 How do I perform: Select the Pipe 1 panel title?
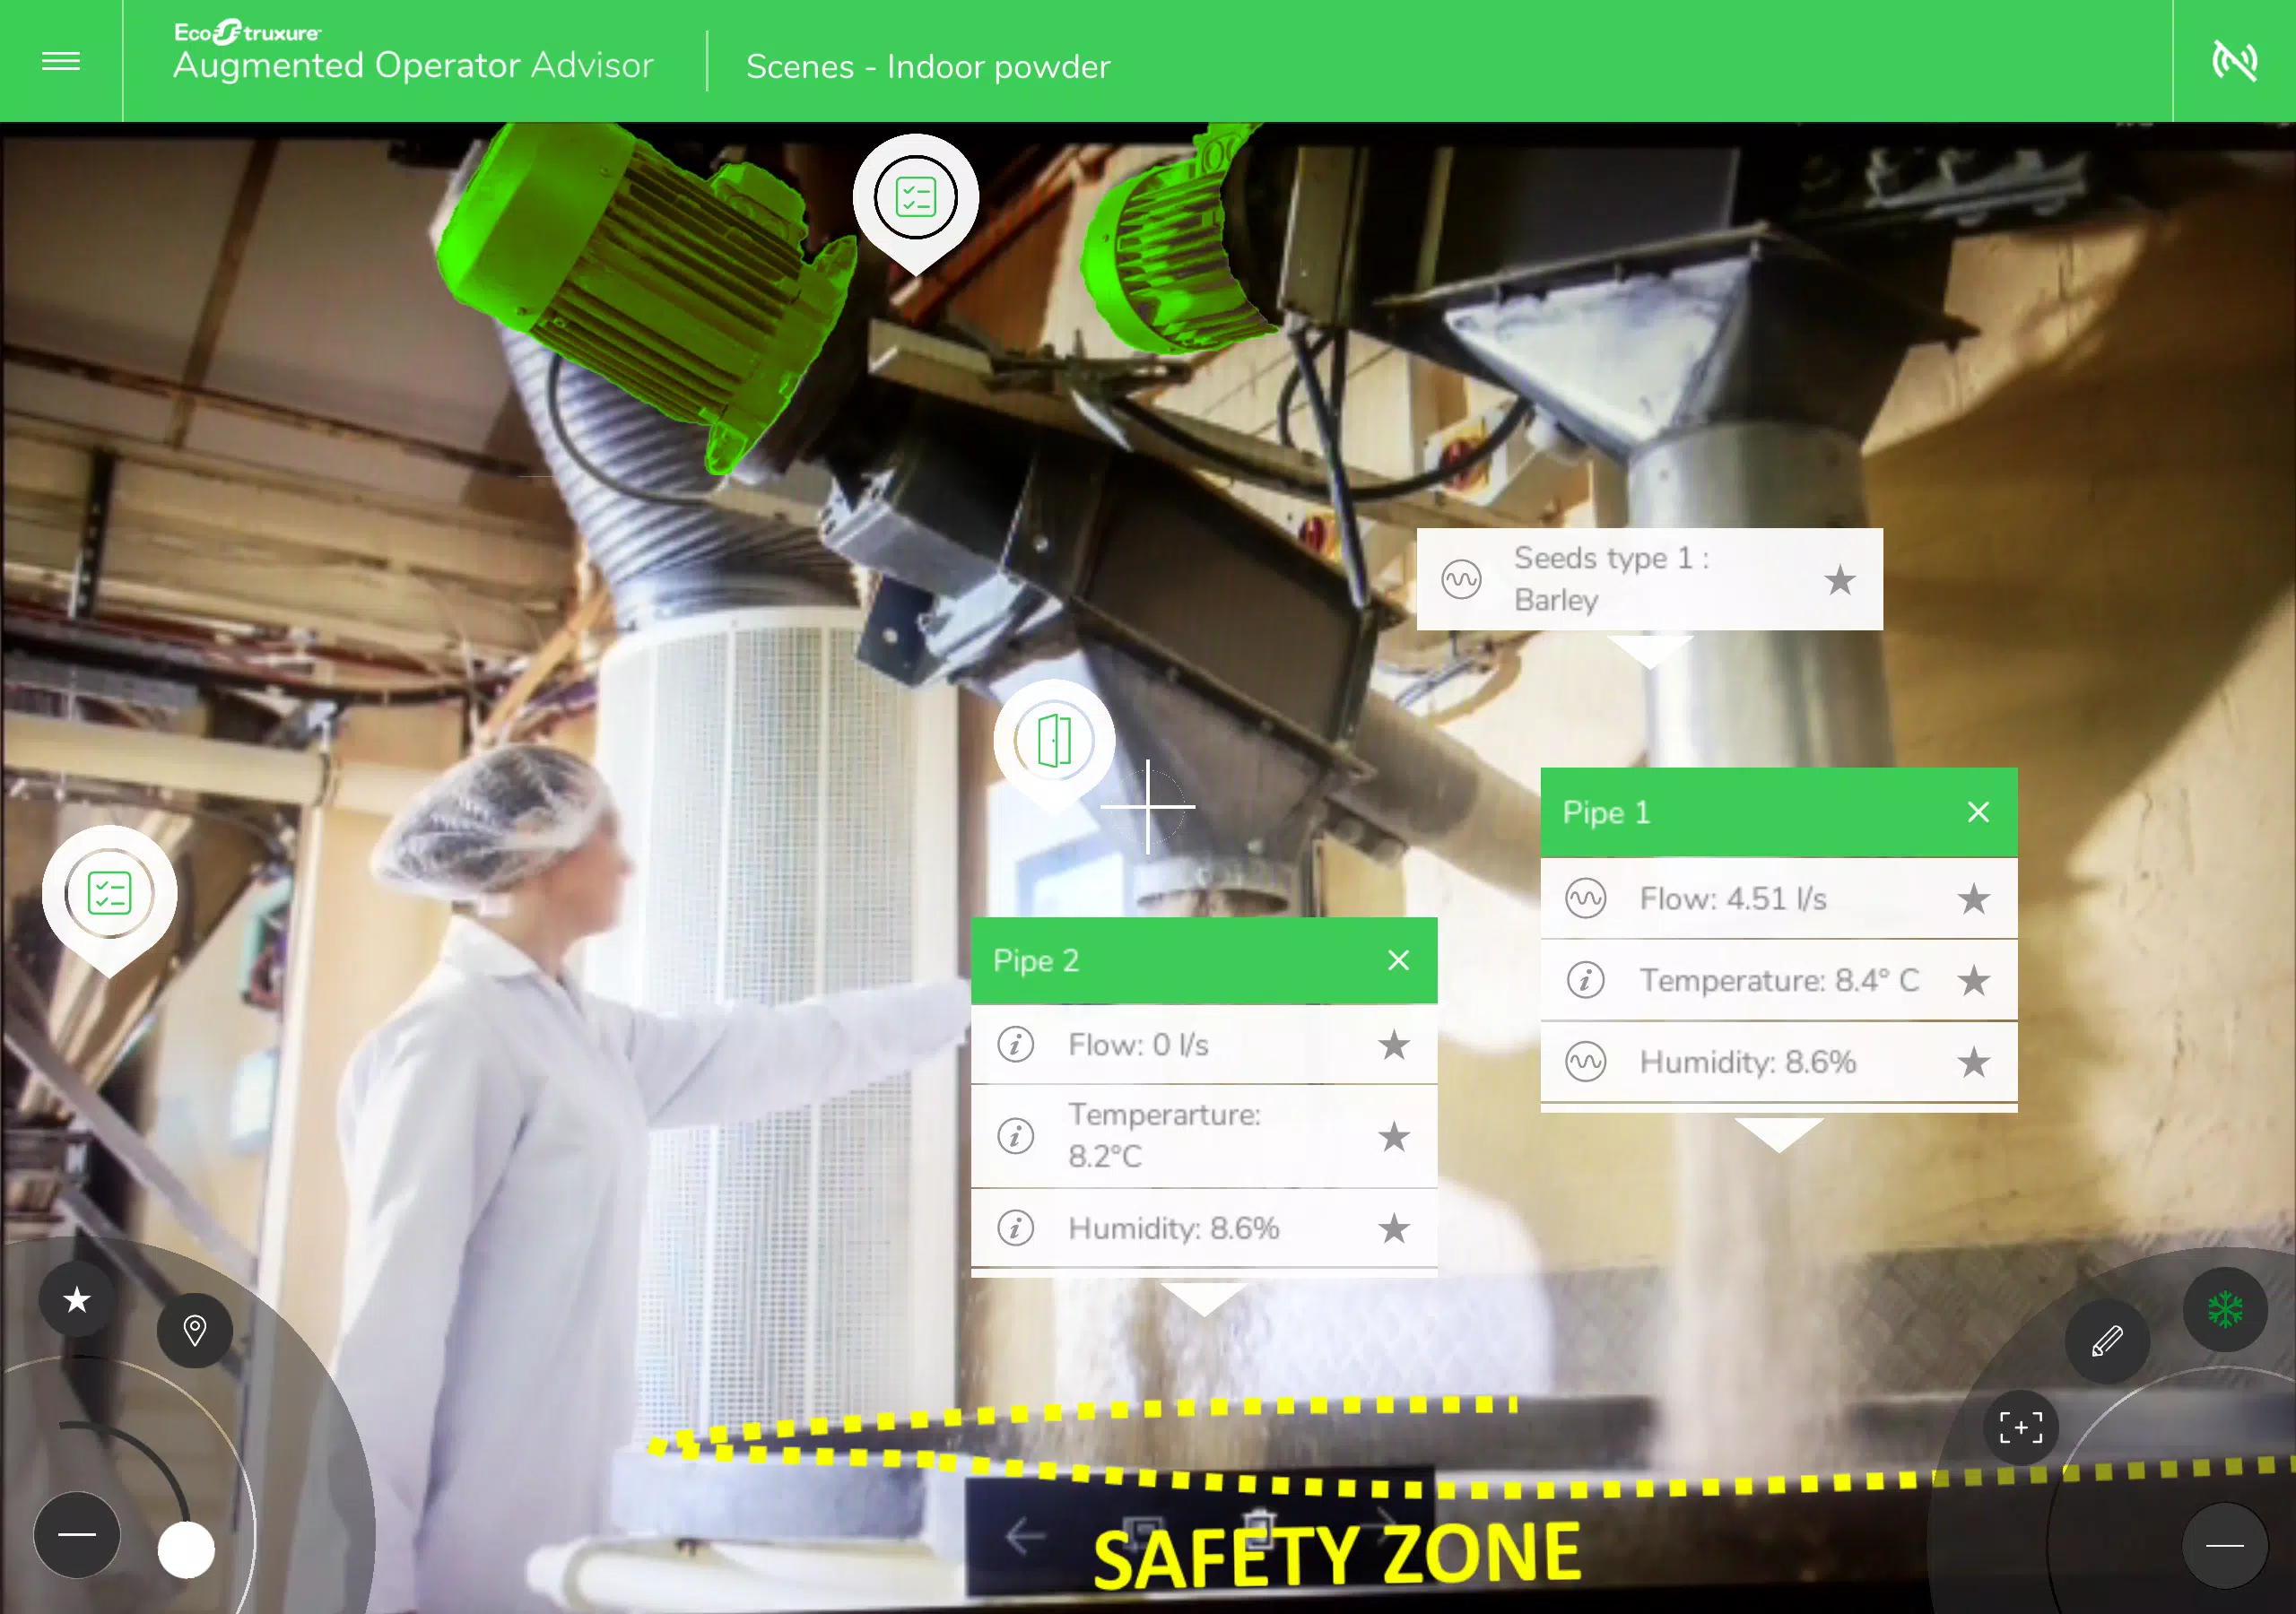[1606, 812]
